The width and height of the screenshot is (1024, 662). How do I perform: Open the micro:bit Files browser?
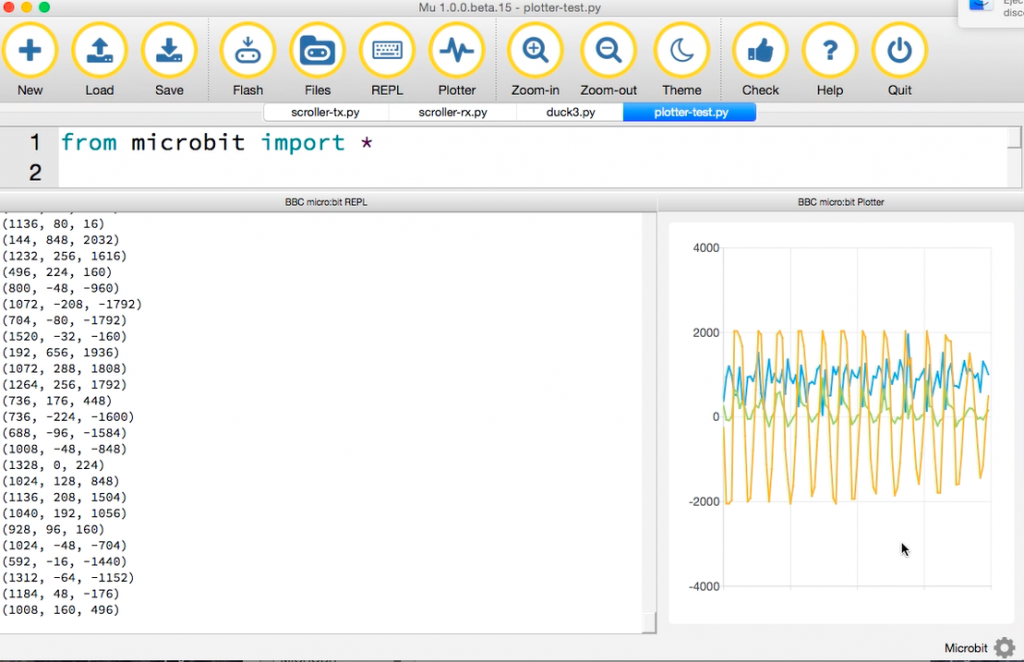point(317,51)
